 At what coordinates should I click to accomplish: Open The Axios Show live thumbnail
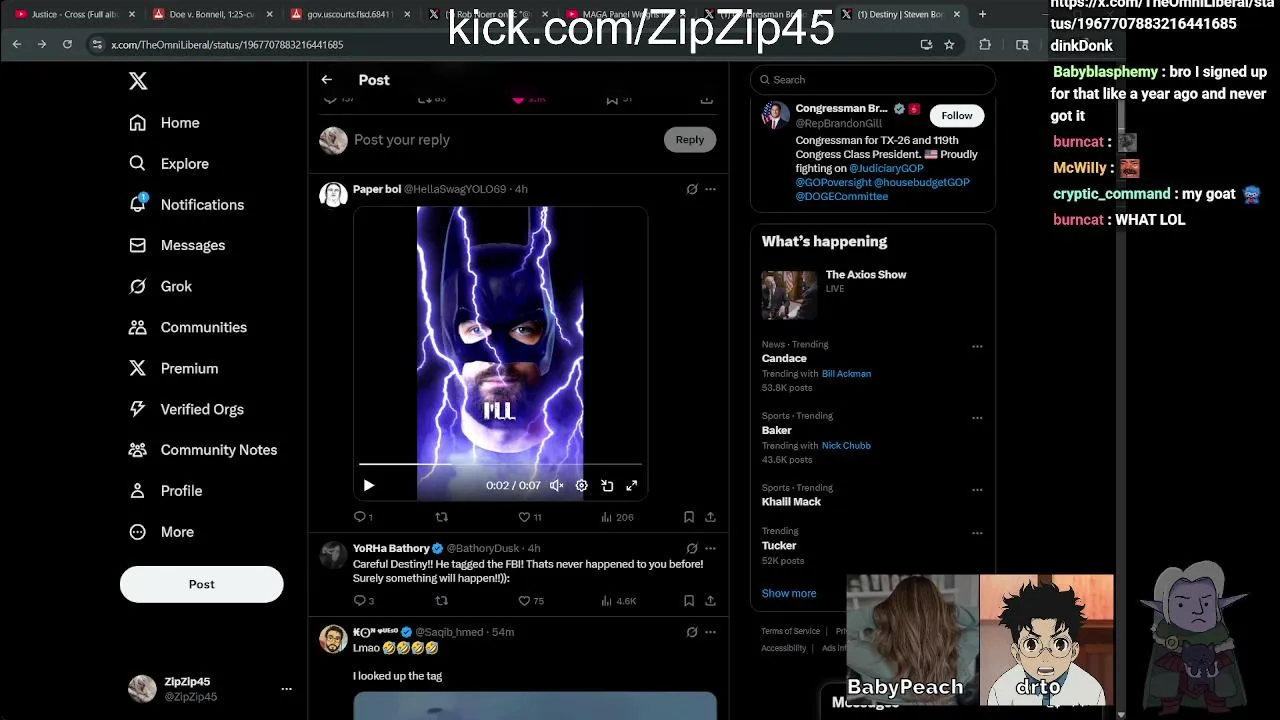[789, 295]
